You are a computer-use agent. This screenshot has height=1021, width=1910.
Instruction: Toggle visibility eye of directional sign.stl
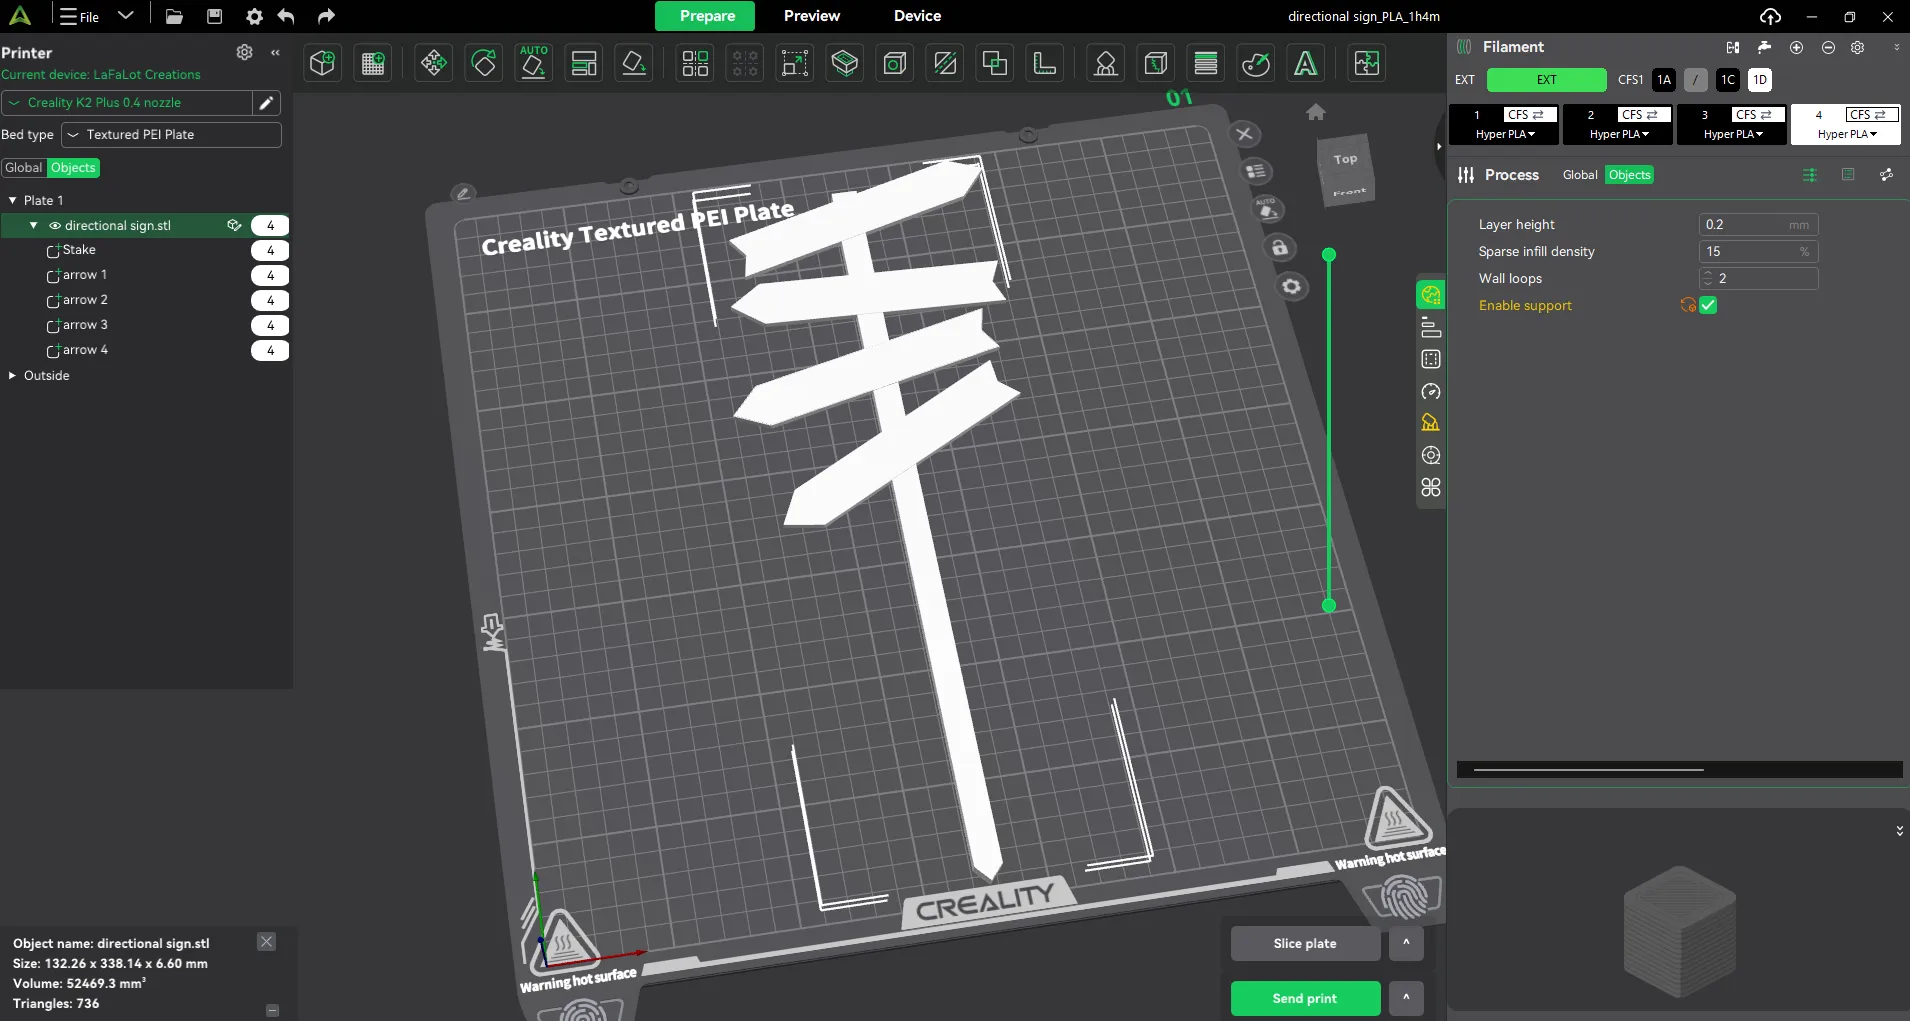(55, 226)
